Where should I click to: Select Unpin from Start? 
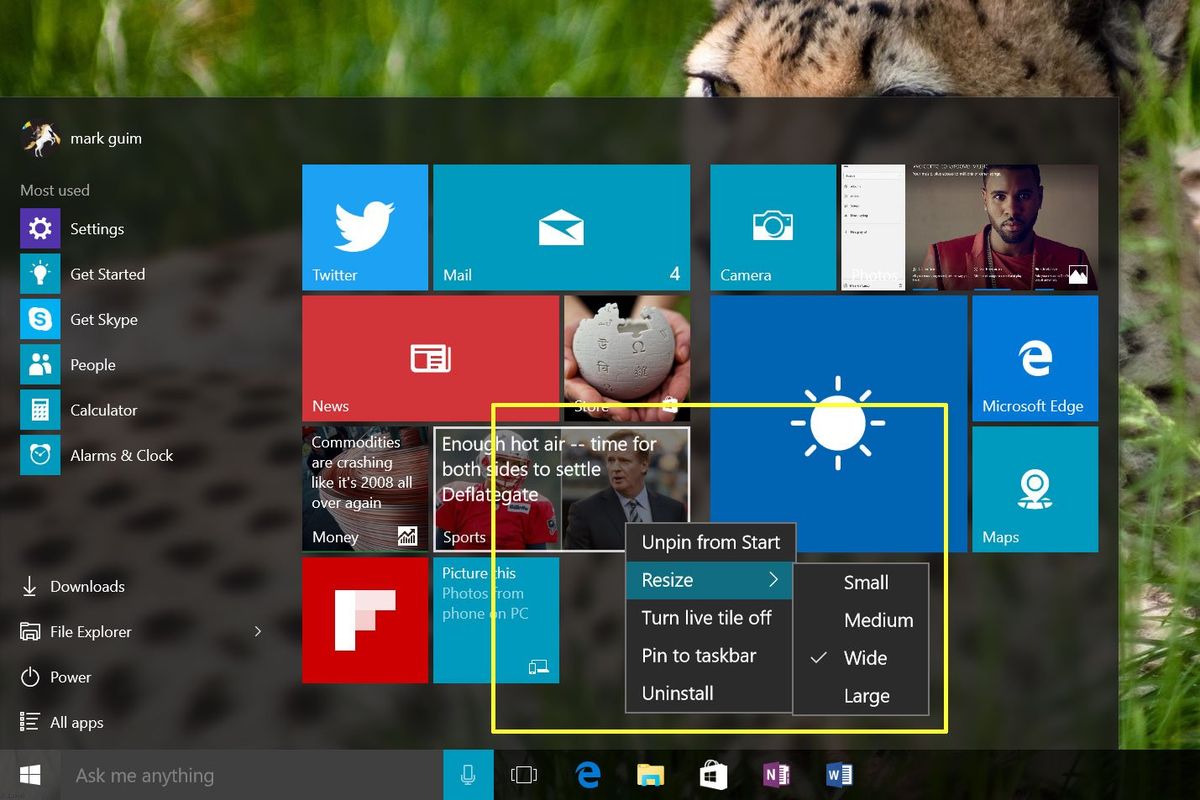click(x=710, y=542)
